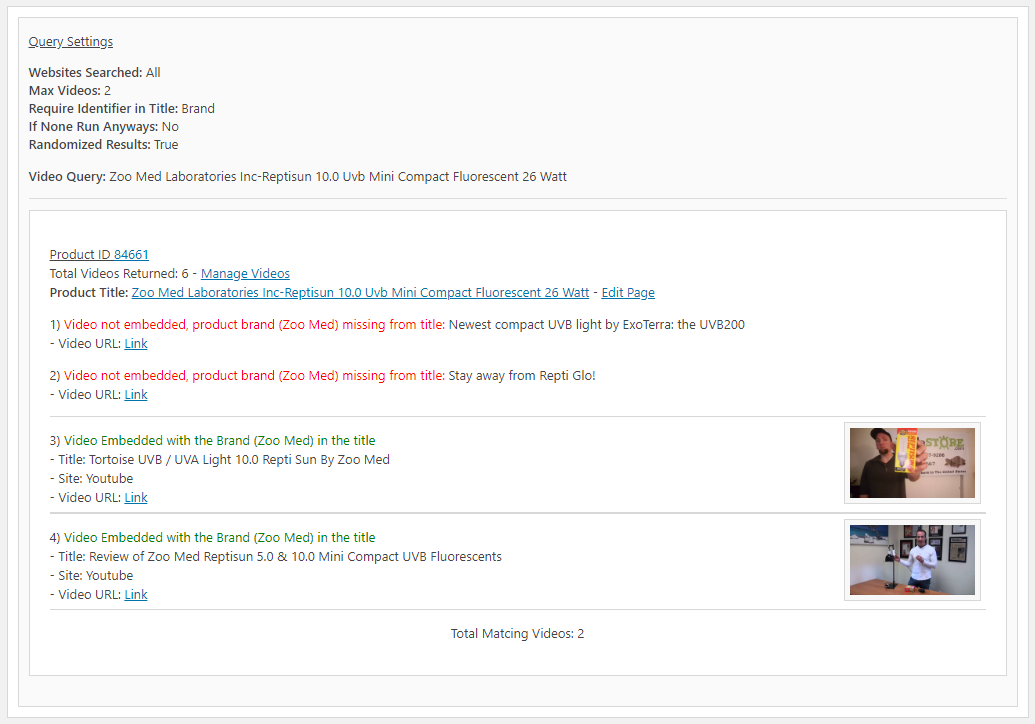Click the Tortoise UVB video thumbnail
Screen dimensions: 1035x724
coord(912,463)
